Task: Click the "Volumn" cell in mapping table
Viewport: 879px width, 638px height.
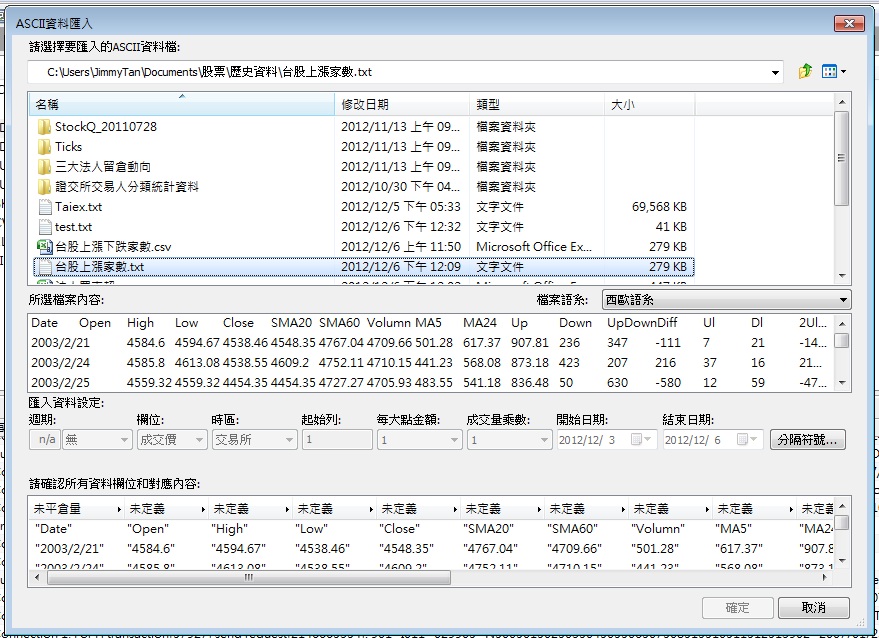Action: point(658,529)
